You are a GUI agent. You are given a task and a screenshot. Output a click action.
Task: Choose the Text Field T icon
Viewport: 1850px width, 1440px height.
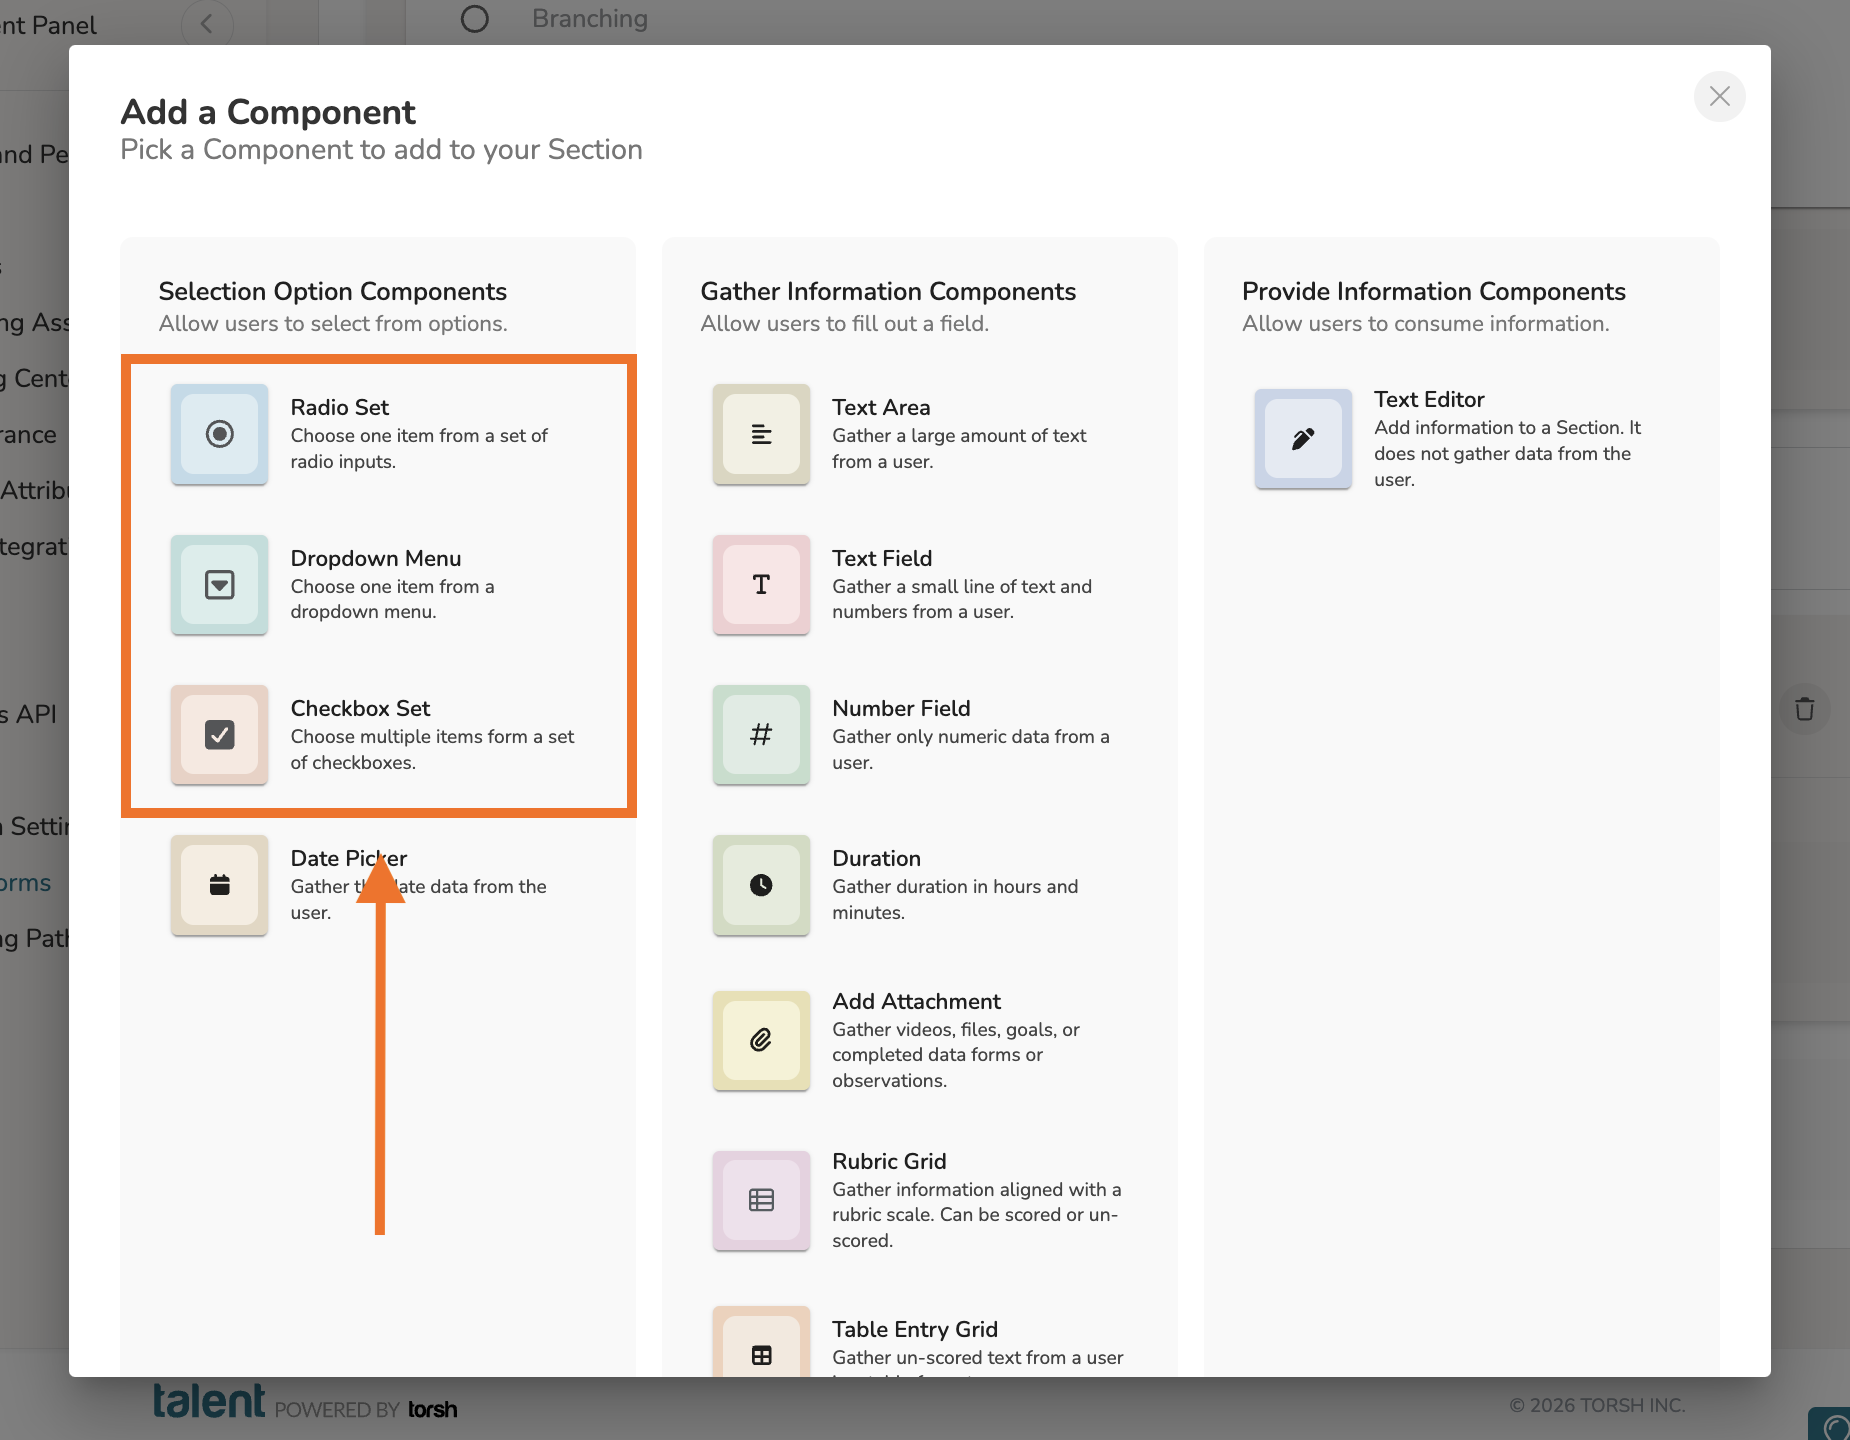(x=761, y=585)
